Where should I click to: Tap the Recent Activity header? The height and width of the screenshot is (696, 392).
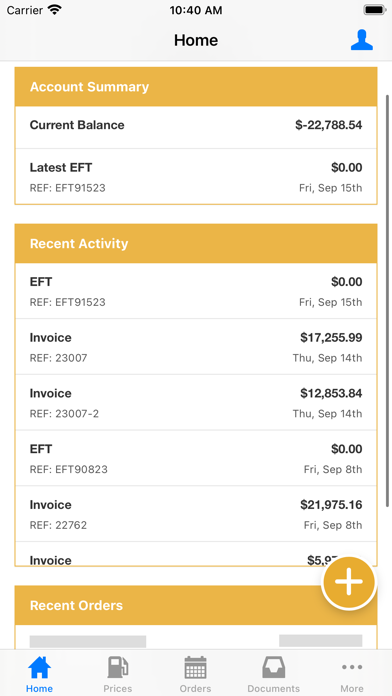click(x=196, y=243)
